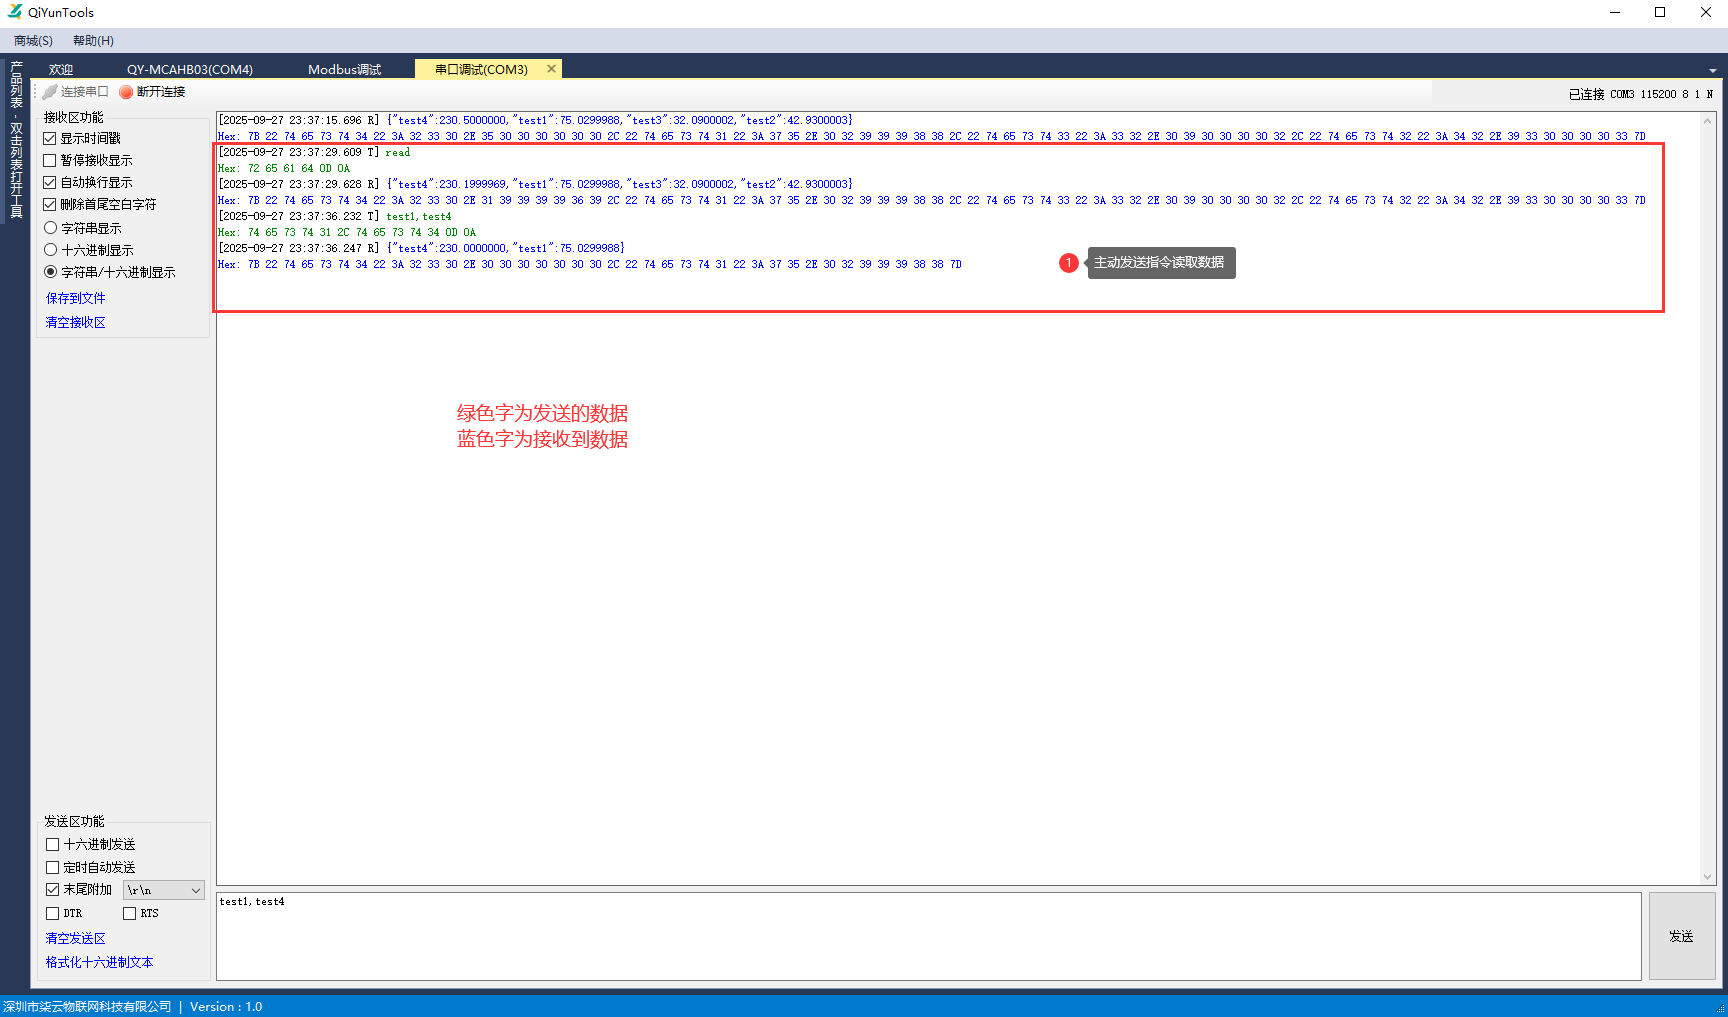Click the scroll-up arrow of receive area

[1707, 121]
